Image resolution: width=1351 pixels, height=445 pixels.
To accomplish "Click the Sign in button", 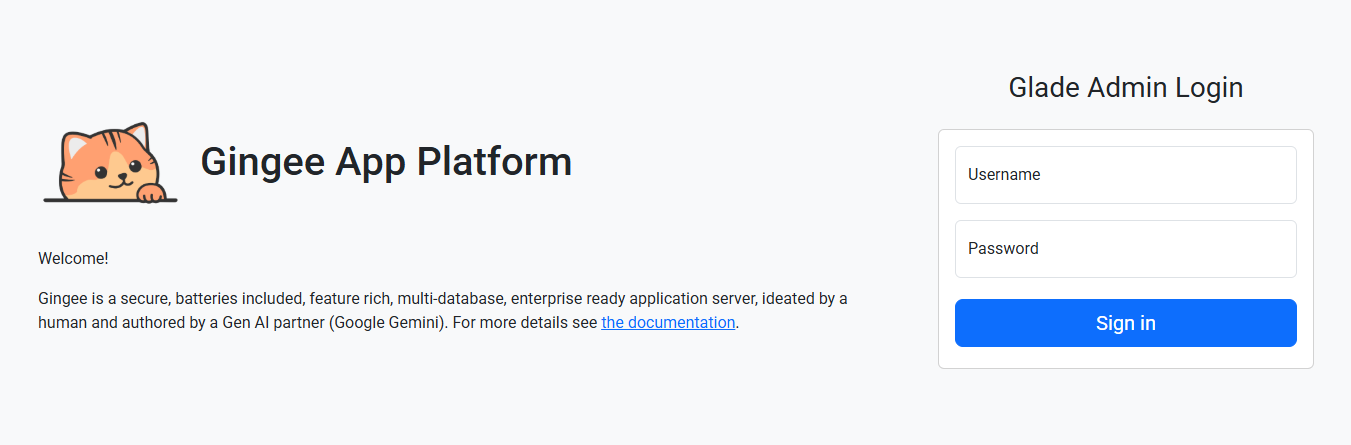I will click(1125, 323).
